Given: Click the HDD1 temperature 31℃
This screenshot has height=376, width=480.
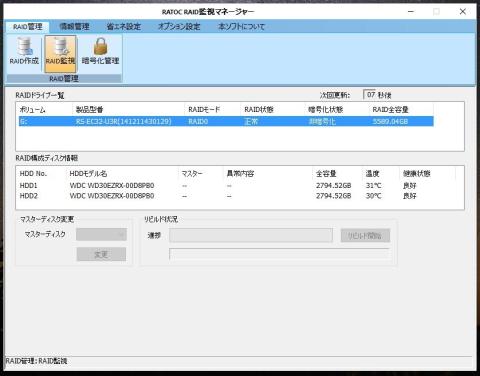Looking at the screenshot, I should [x=373, y=185].
